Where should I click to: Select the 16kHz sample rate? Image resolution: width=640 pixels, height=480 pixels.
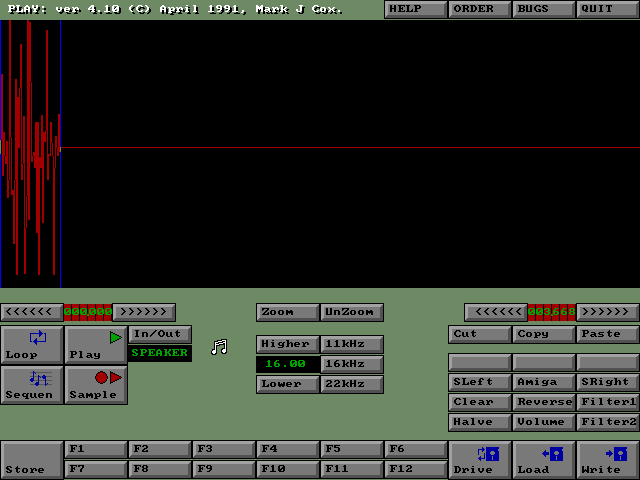[351, 364]
